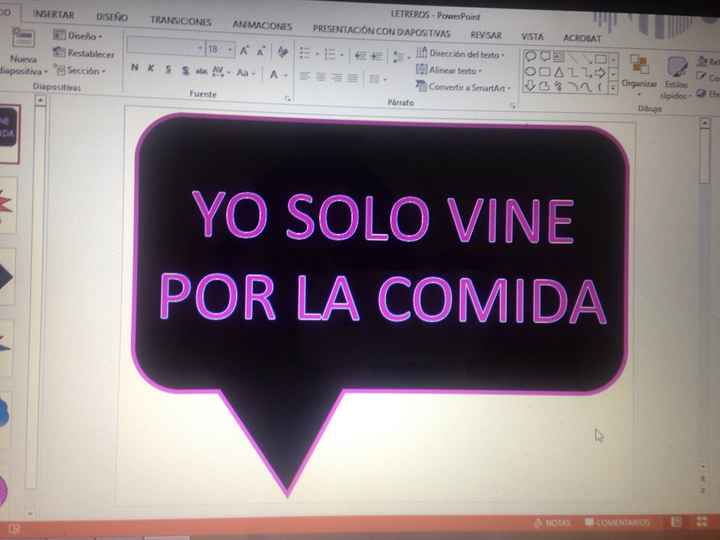The width and height of the screenshot is (720, 540).
Task: Switch to the DISEÑO tab
Action: 112,17
